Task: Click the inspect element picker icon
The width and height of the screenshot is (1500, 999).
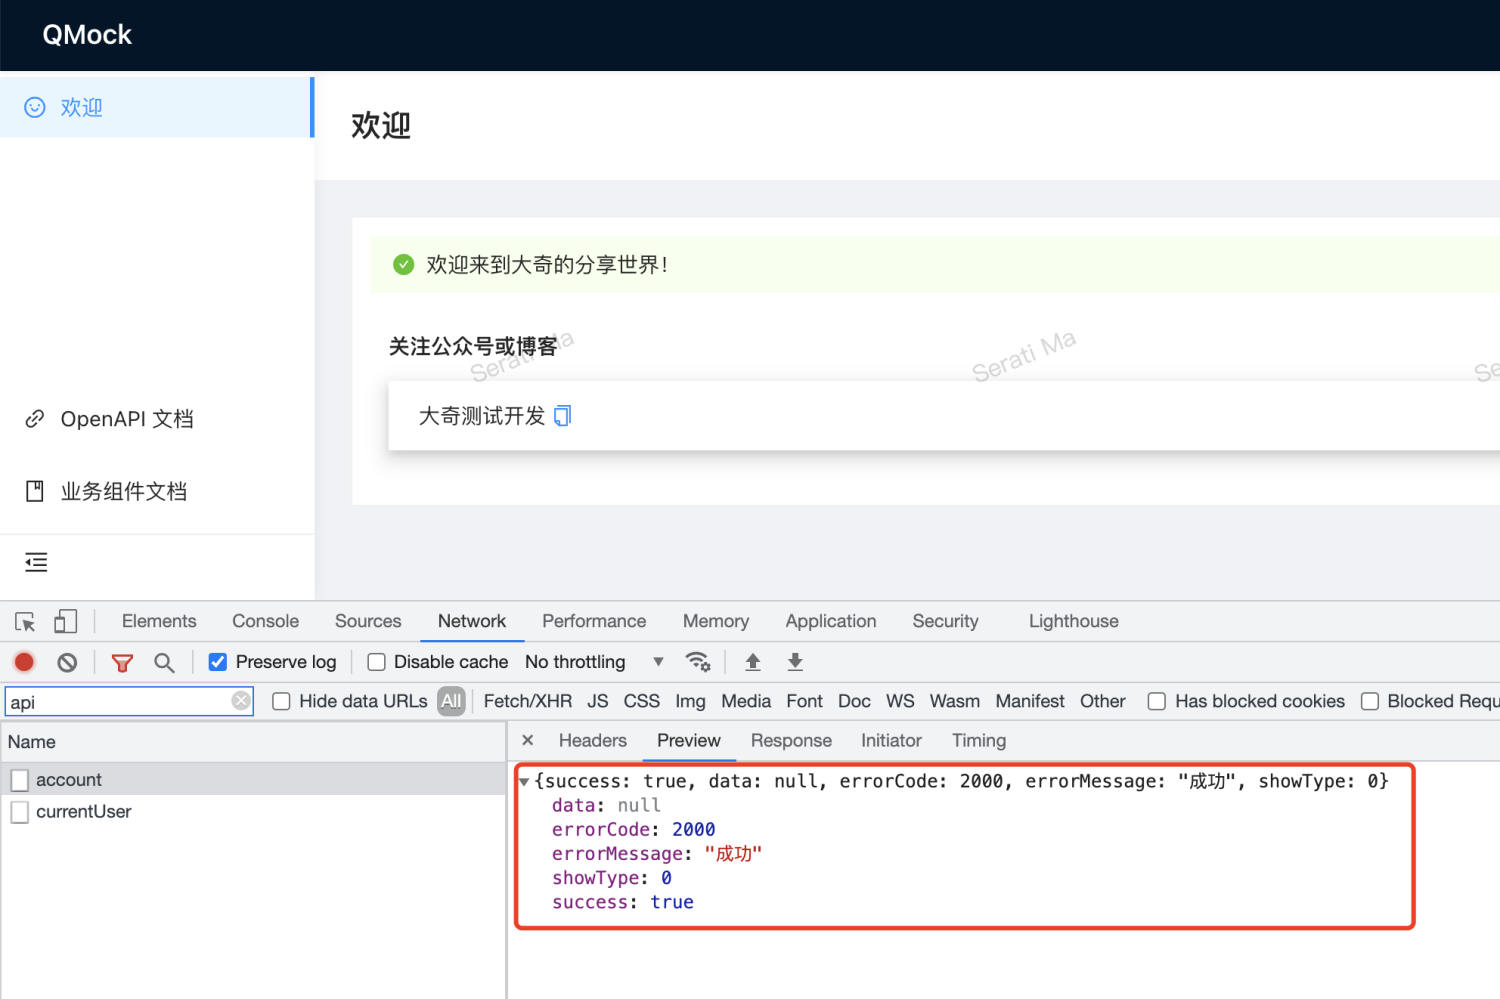Action: [x=25, y=622]
